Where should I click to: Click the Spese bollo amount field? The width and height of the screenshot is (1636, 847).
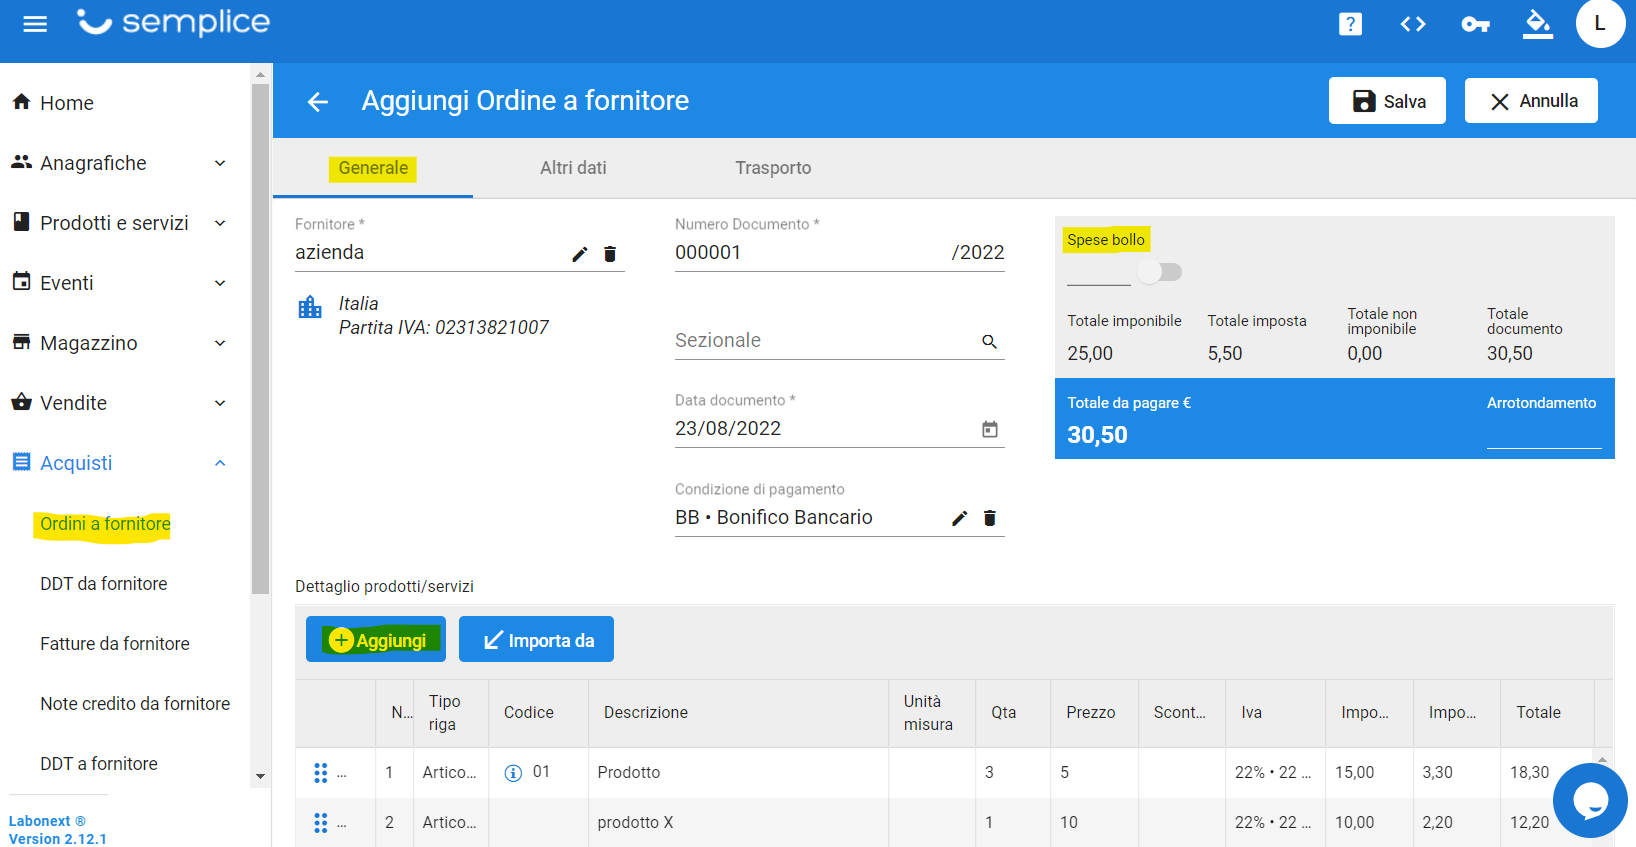pos(1098,271)
